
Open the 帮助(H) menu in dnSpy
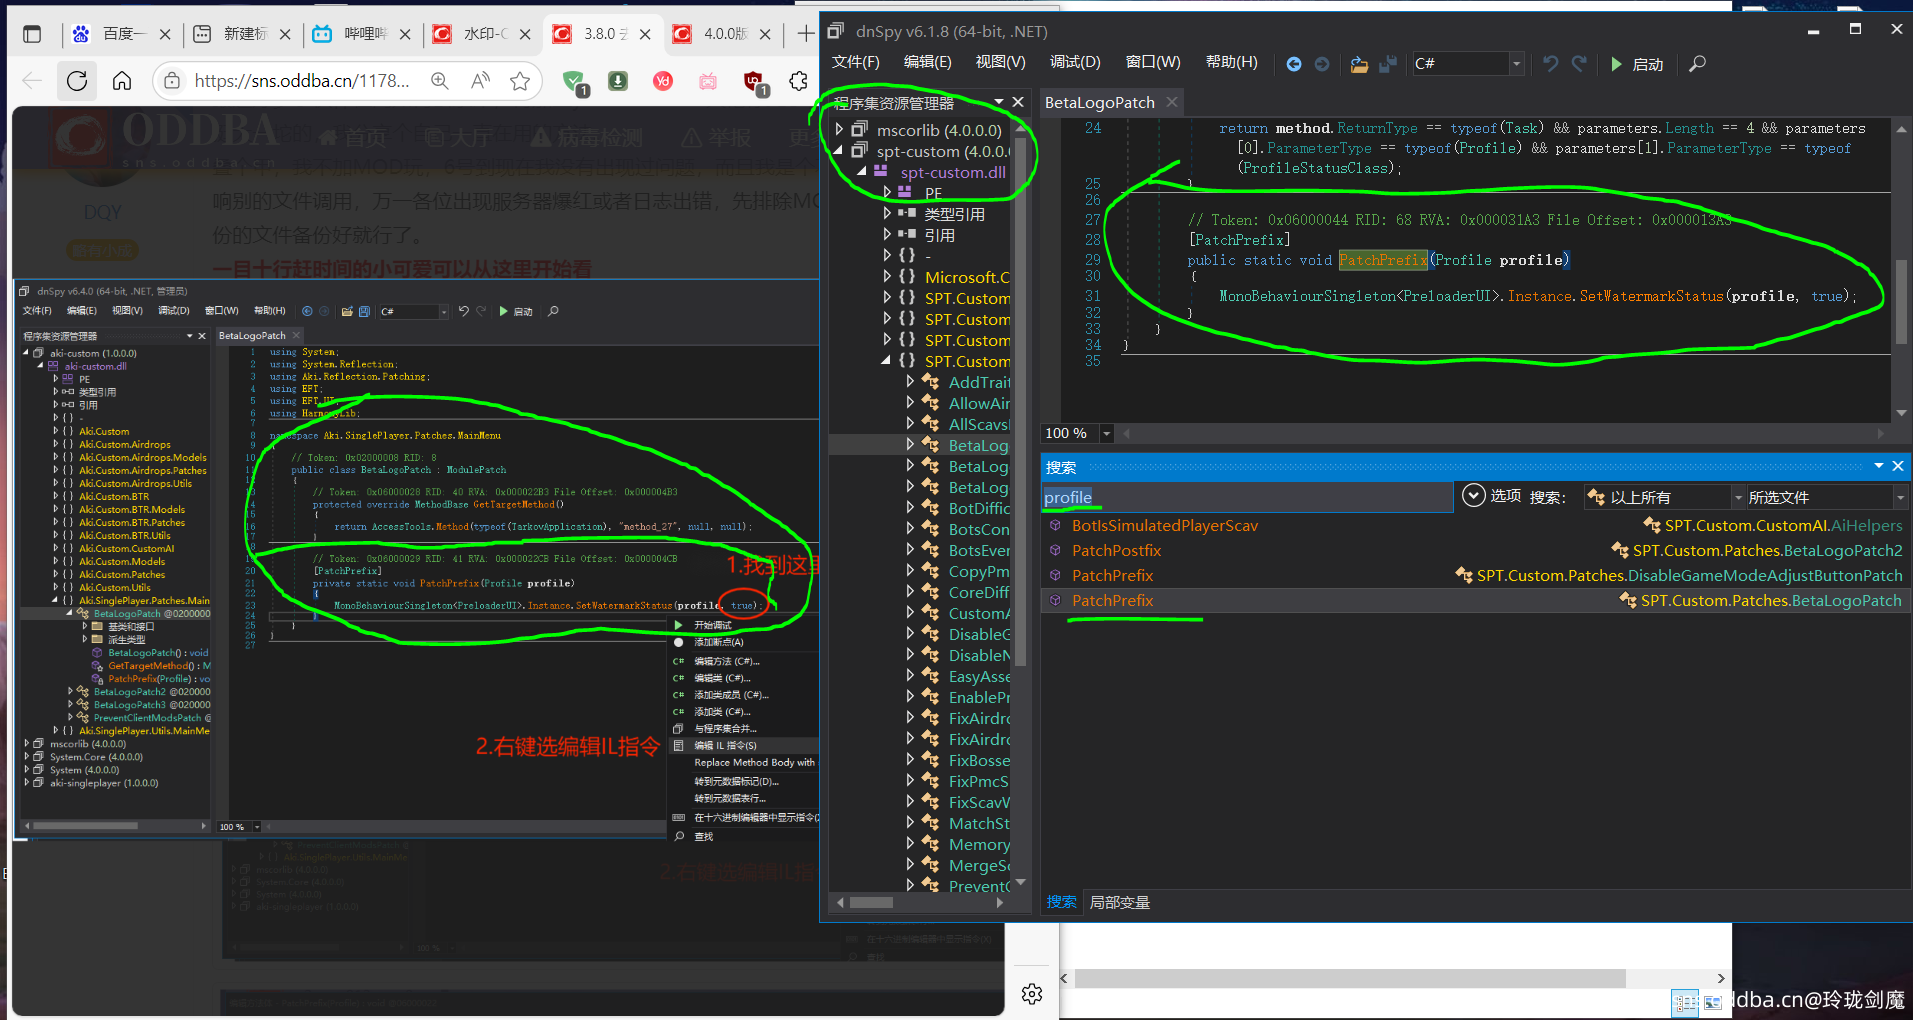pos(1232,62)
